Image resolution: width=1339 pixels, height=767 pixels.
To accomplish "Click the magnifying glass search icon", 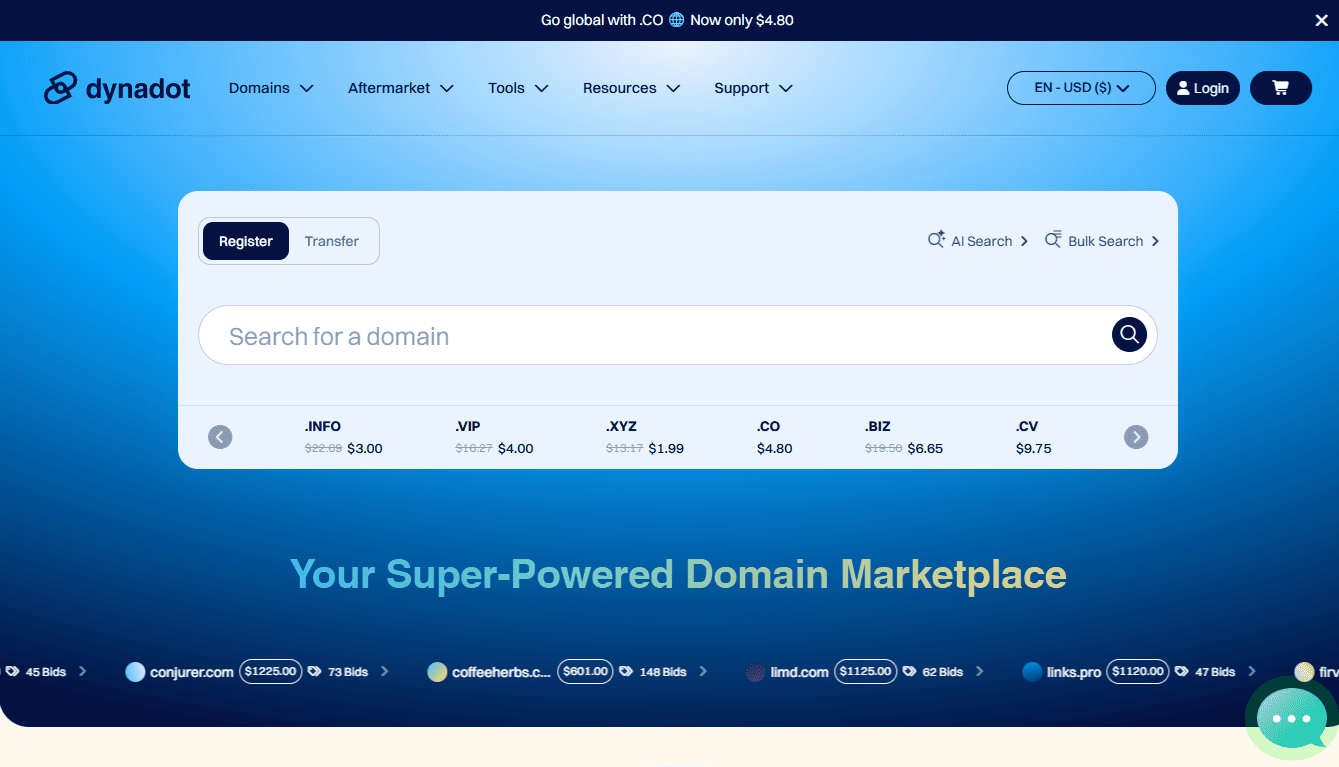I will pos(1128,334).
